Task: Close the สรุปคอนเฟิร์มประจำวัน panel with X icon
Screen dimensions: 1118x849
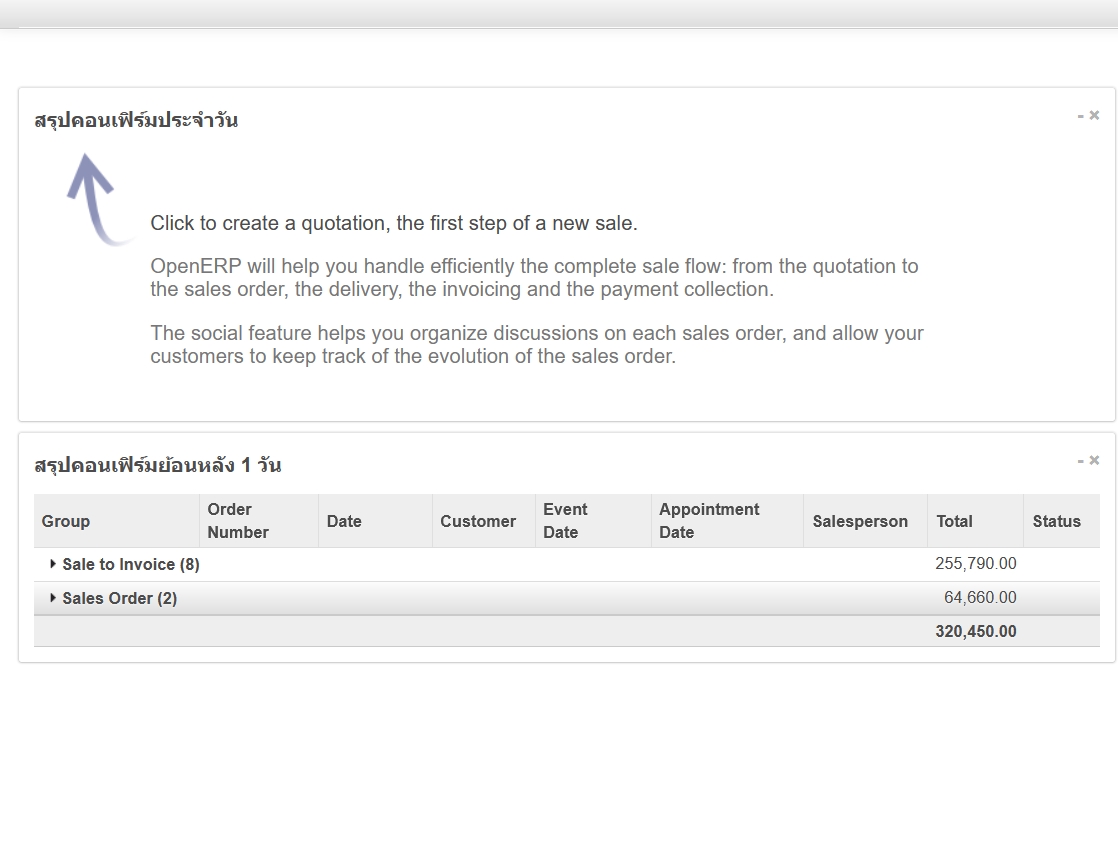Action: [1094, 115]
